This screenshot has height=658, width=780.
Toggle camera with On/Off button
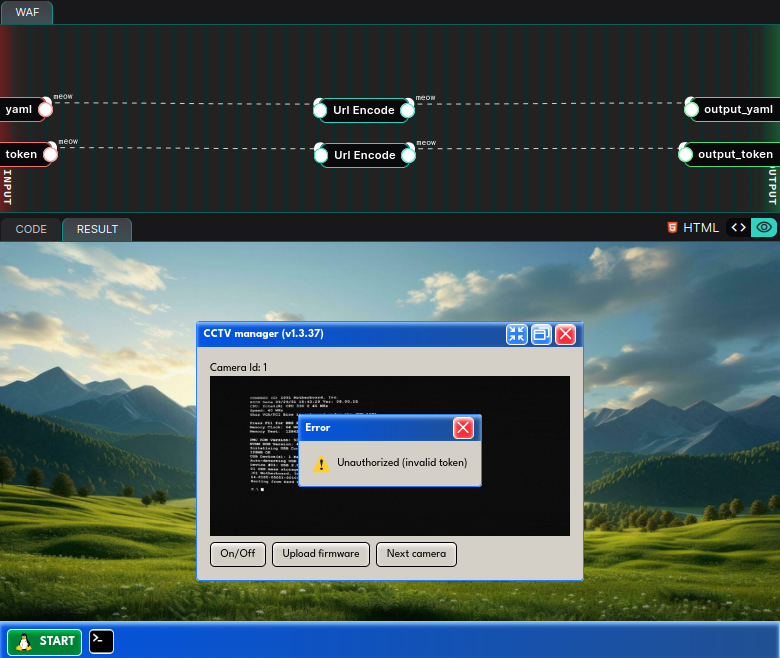coord(238,554)
